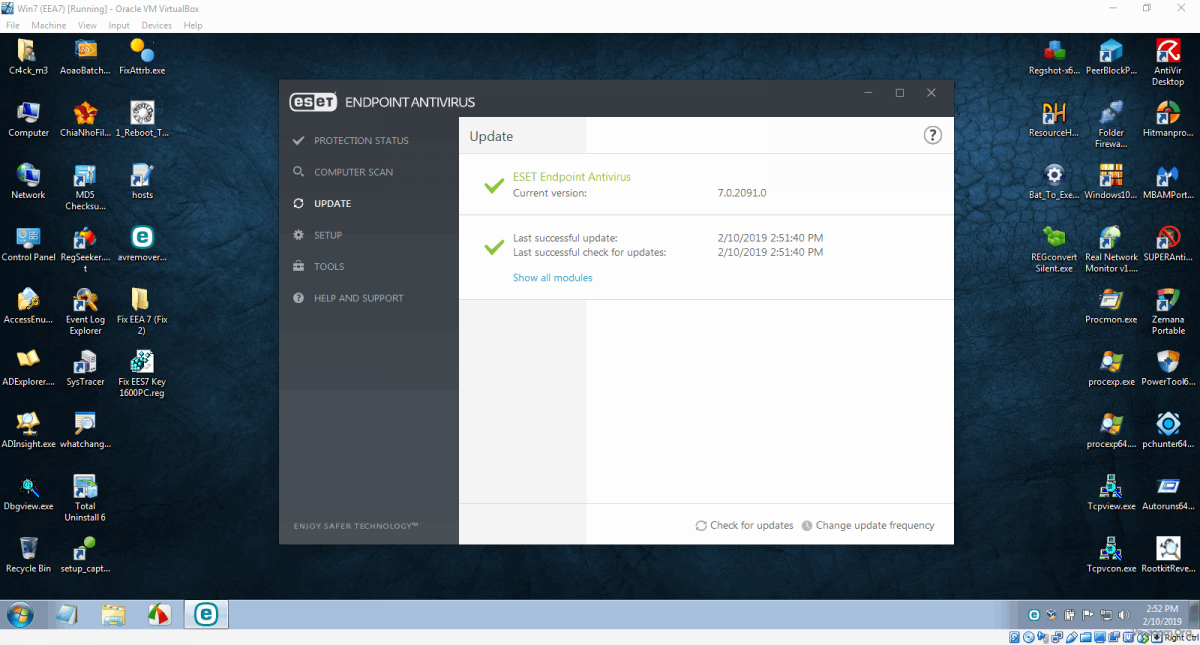This screenshot has height=645, width=1200.
Task: Open the Help and Support section
Action: (358, 298)
